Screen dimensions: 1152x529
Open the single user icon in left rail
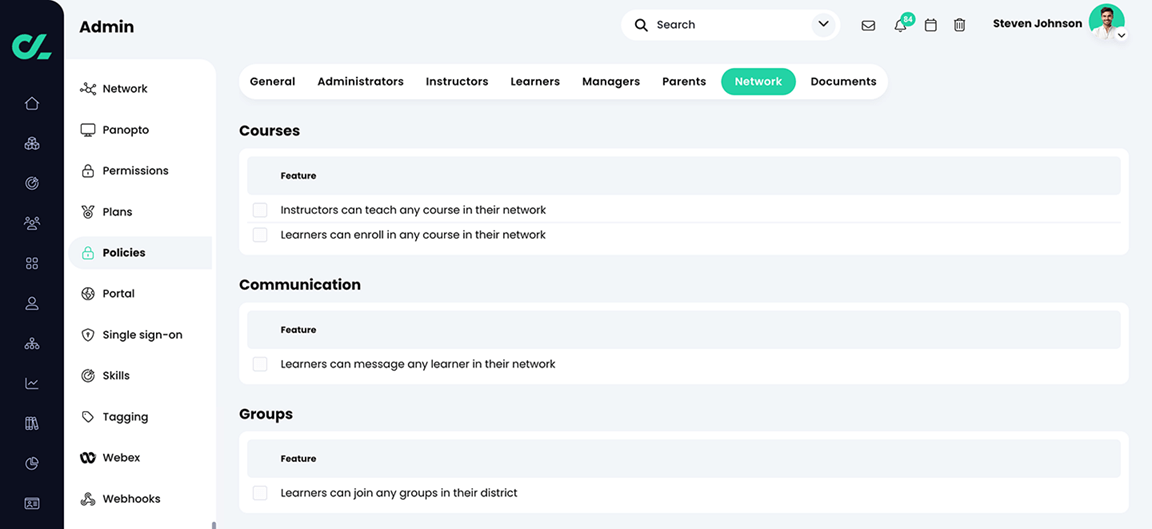pos(32,303)
